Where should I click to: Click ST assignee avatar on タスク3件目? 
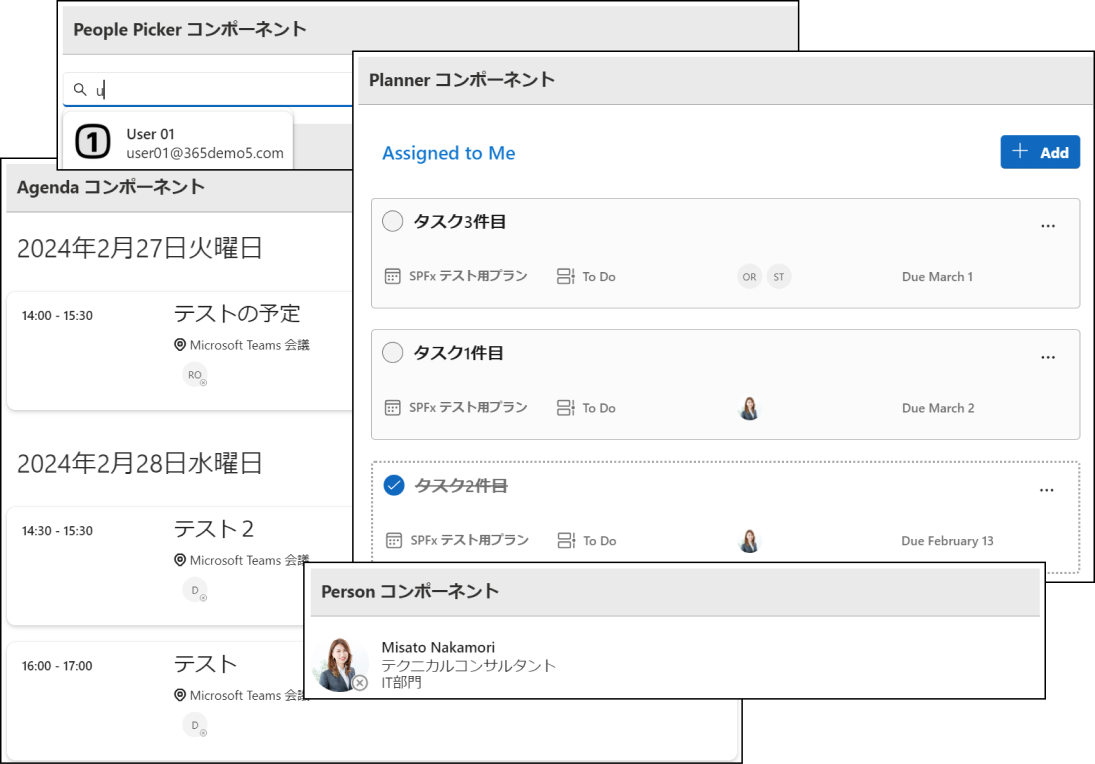[779, 277]
